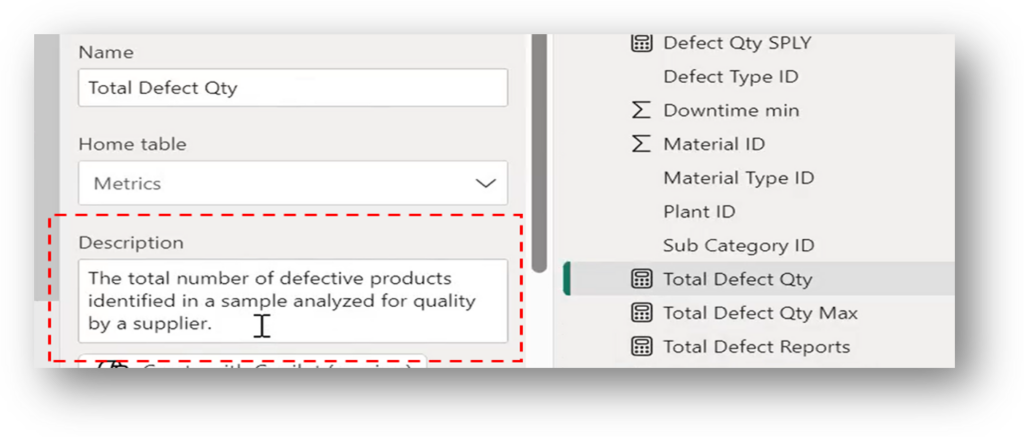
Task: Click the Properties pane vertical scrollbar
Action: click(539, 154)
